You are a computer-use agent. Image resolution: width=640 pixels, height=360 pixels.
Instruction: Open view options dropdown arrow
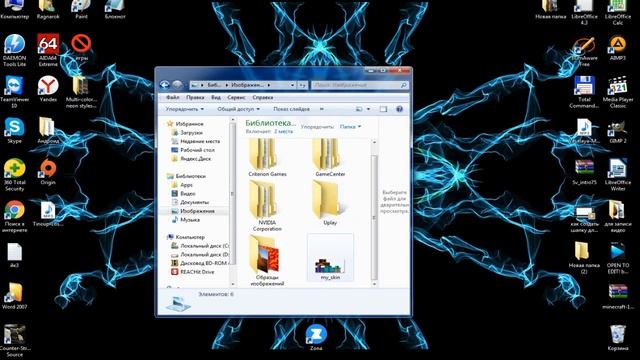click(368, 109)
